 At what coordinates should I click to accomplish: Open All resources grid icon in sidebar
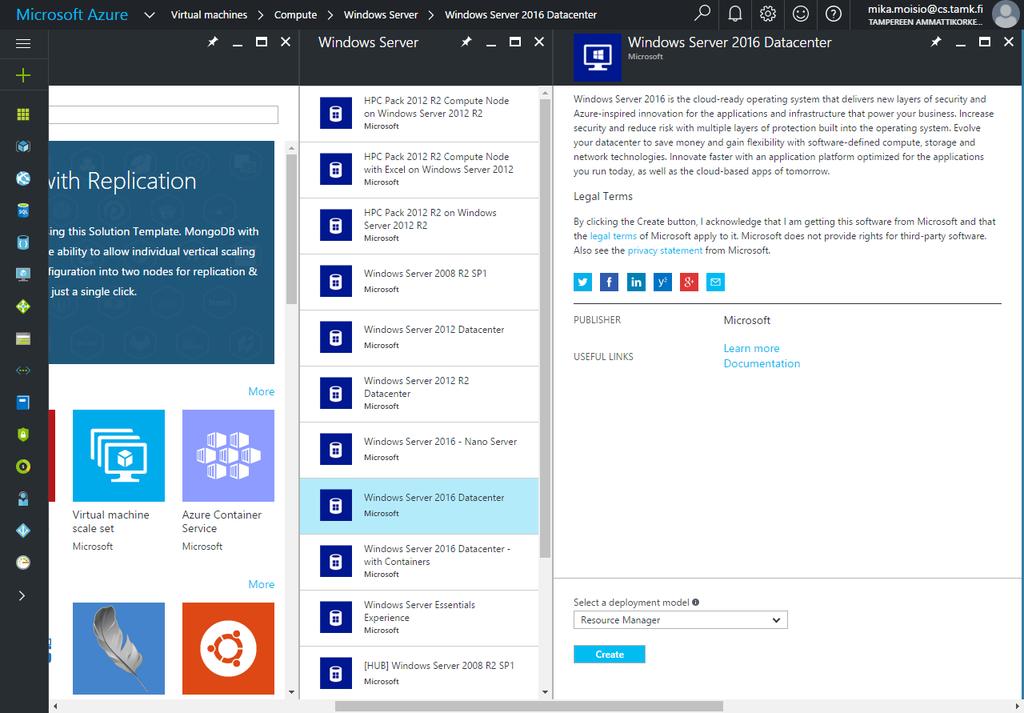[23, 114]
